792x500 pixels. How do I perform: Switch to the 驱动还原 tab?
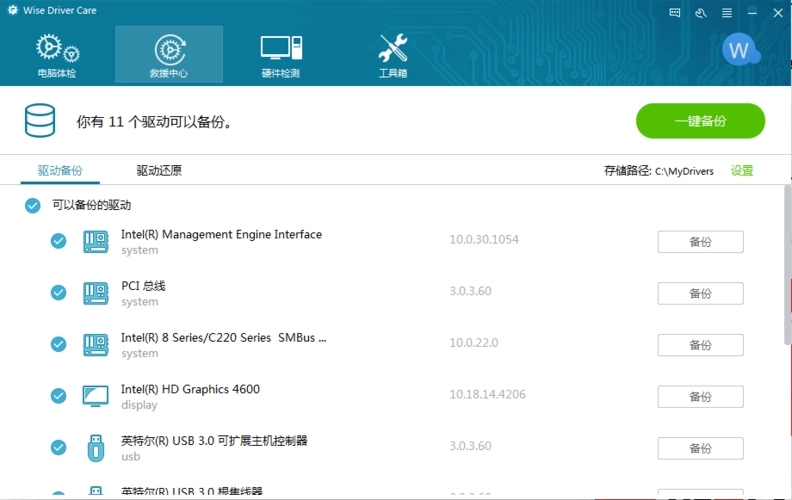[159, 171]
